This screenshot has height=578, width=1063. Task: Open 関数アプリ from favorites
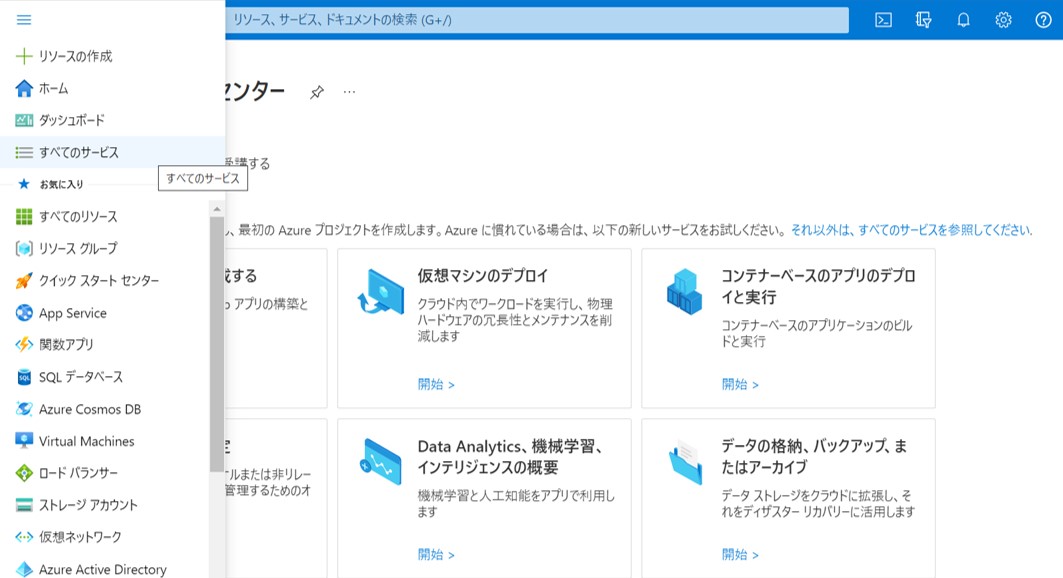[x=66, y=344]
